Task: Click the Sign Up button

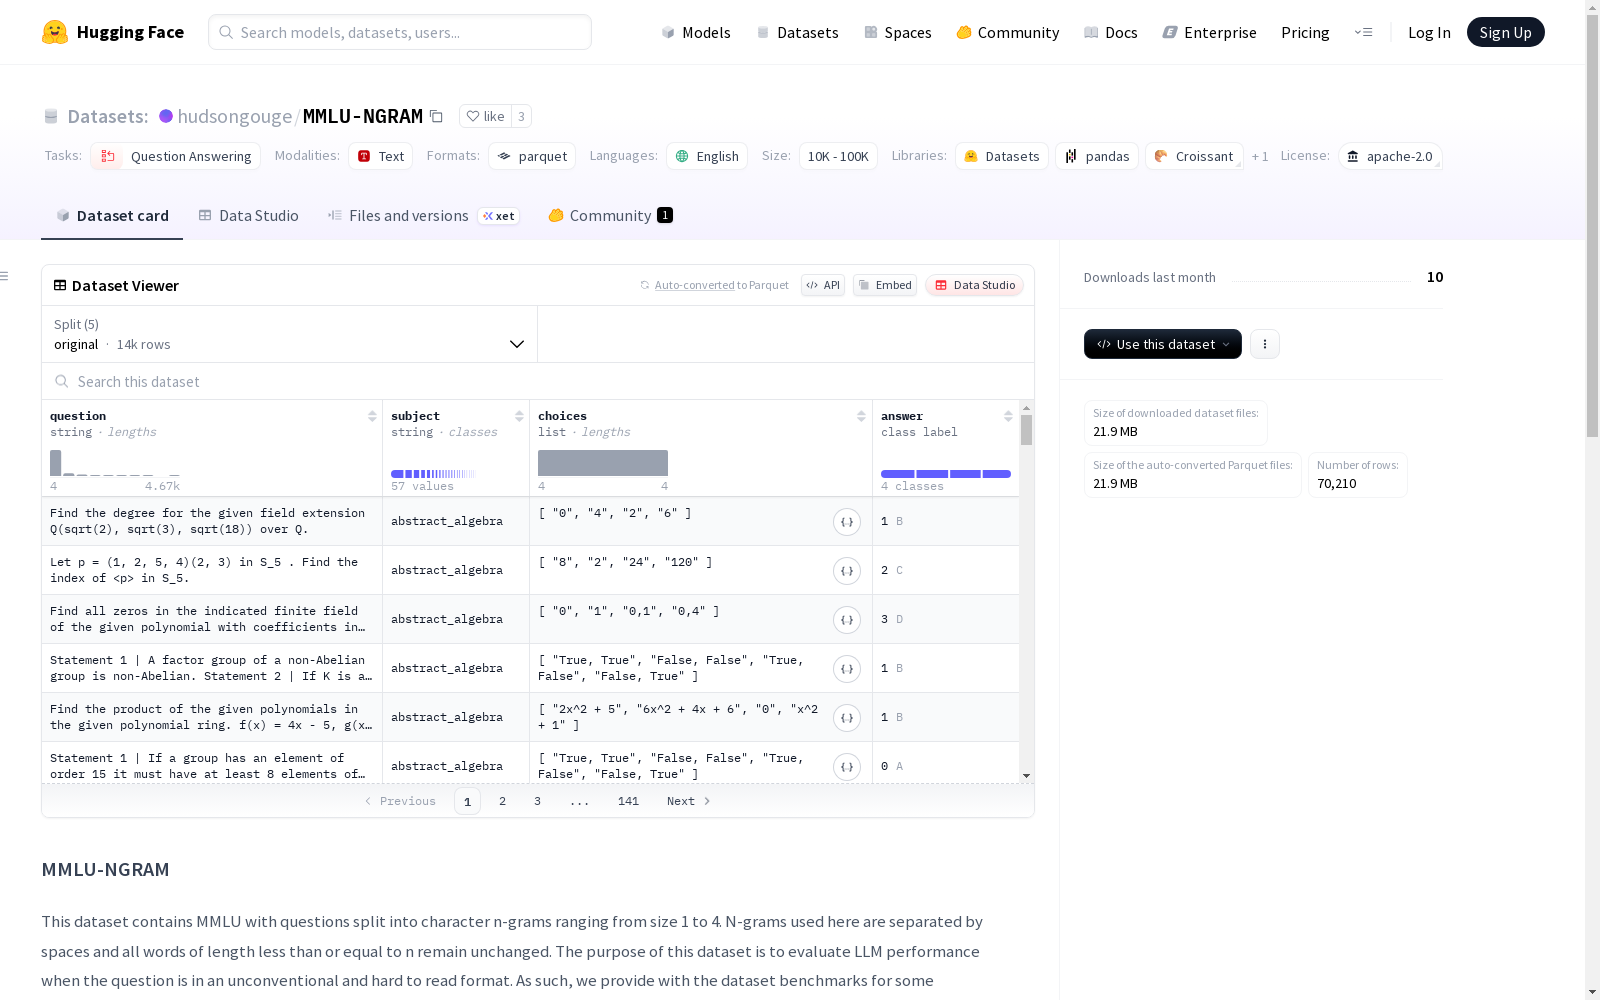Action: click(1506, 32)
